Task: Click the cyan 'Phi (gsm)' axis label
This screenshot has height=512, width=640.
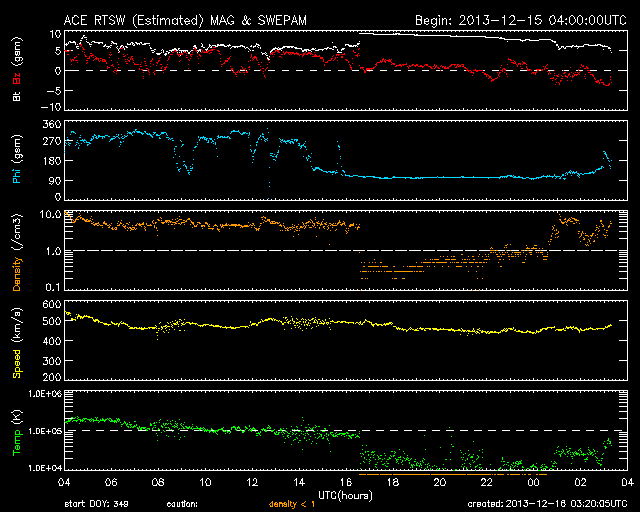Action: [17, 160]
